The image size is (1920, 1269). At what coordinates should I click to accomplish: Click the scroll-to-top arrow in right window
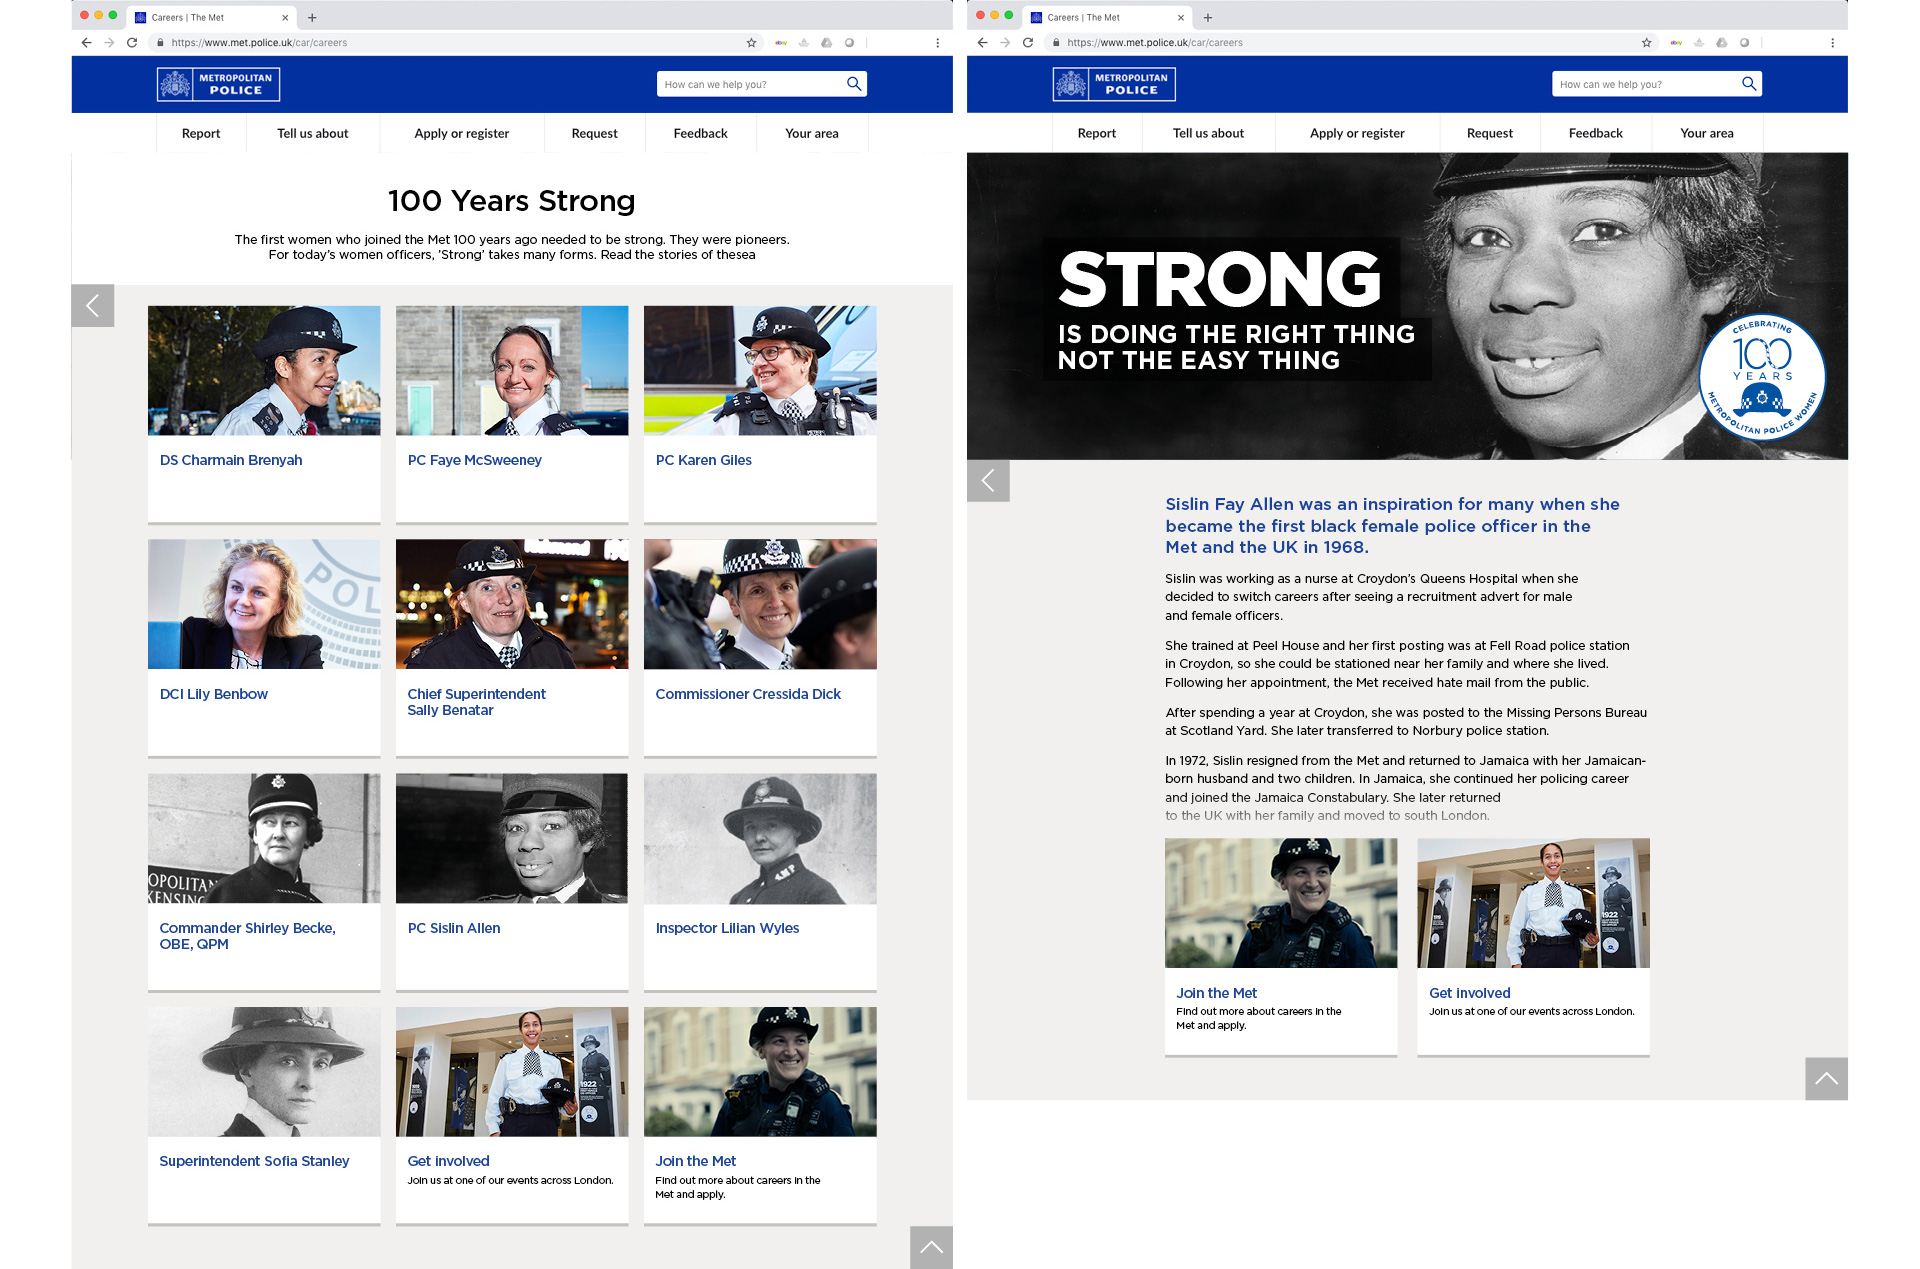tap(1826, 1078)
